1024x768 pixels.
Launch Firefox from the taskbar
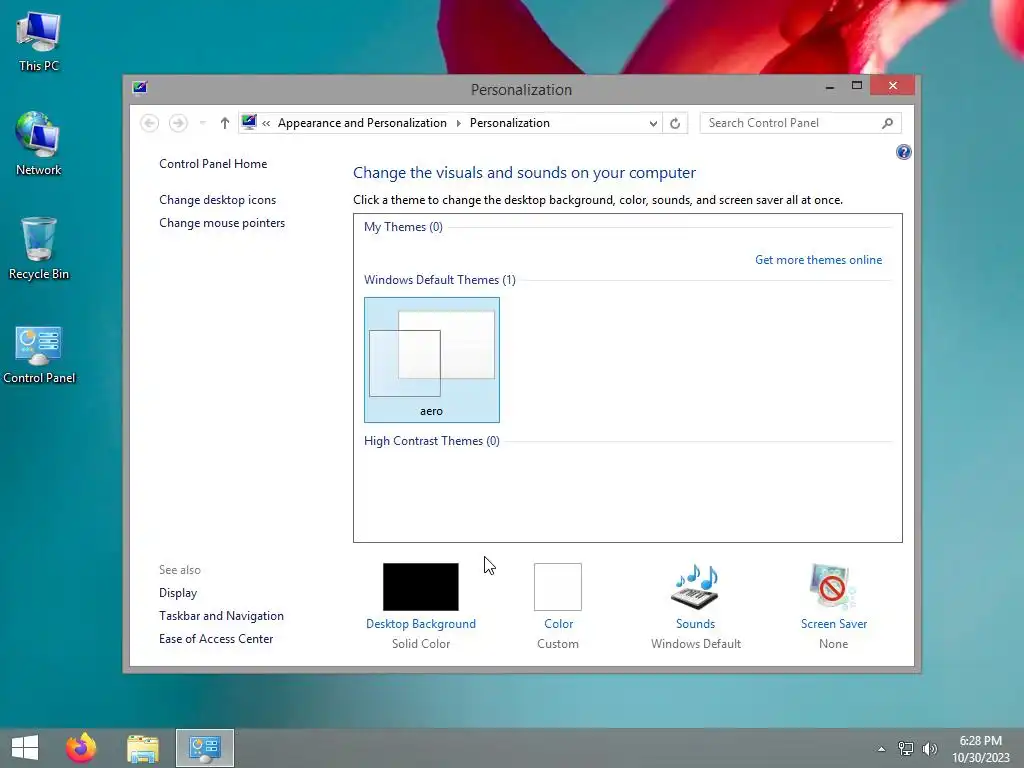81,748
